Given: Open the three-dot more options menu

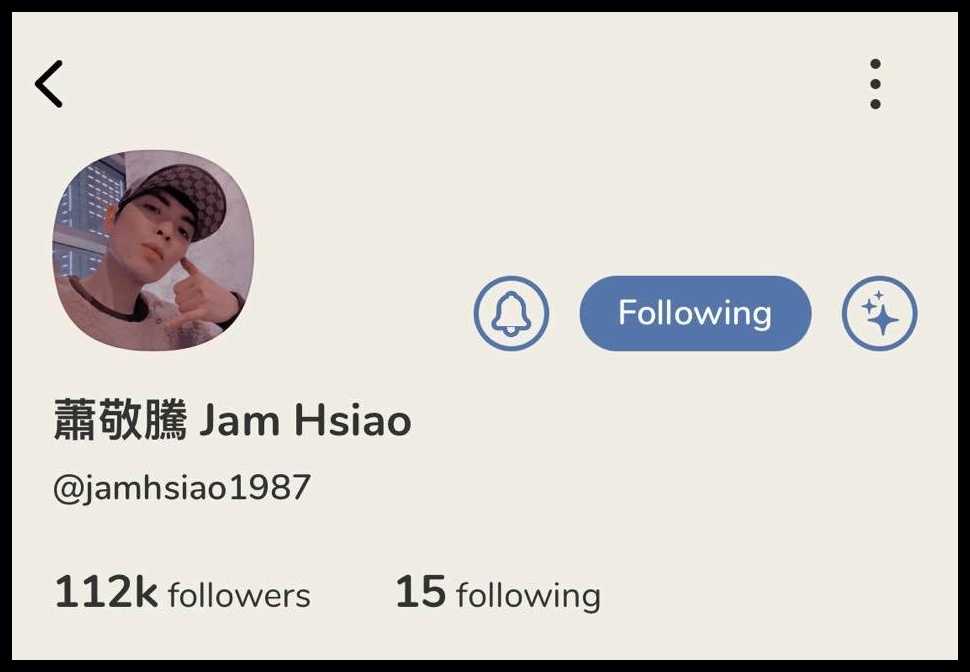Looking at the screenshot, I should (875, 84).
